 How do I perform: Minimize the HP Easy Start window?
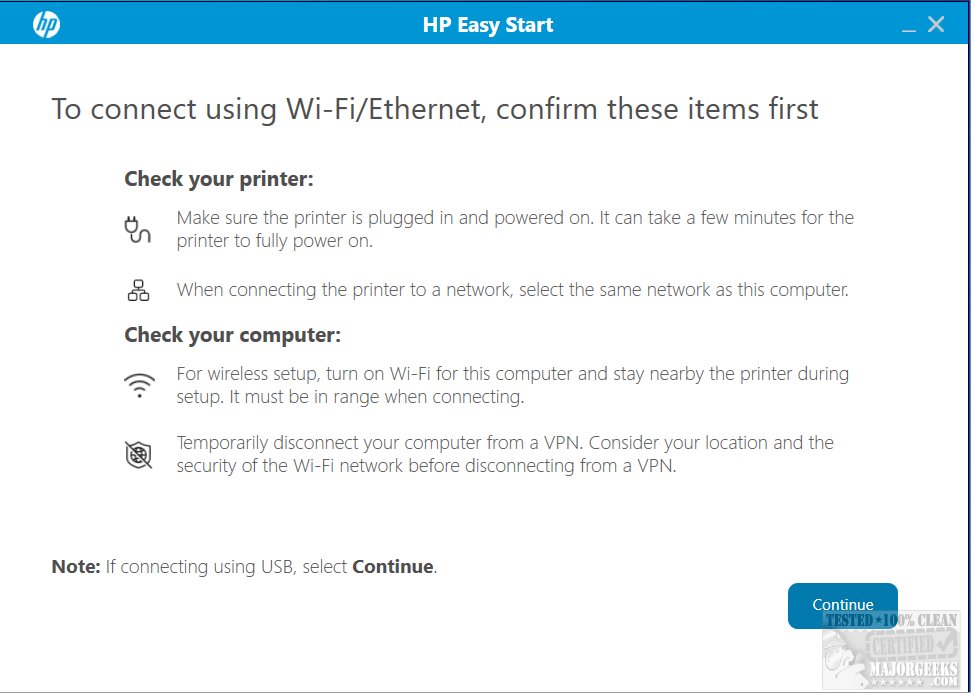click(x=908, y=27)
